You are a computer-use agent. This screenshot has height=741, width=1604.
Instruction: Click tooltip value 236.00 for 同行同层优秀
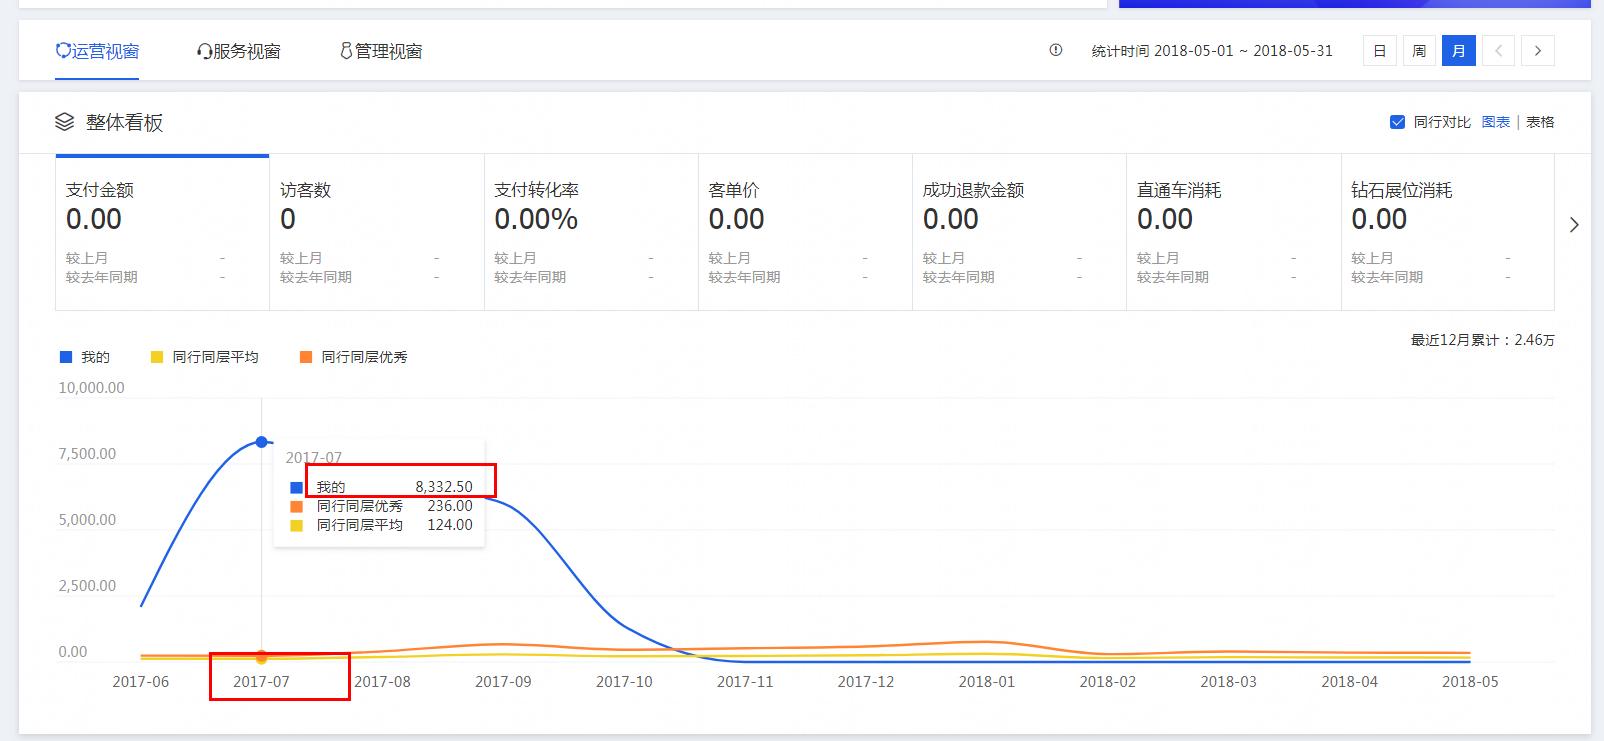pos(450,506)
